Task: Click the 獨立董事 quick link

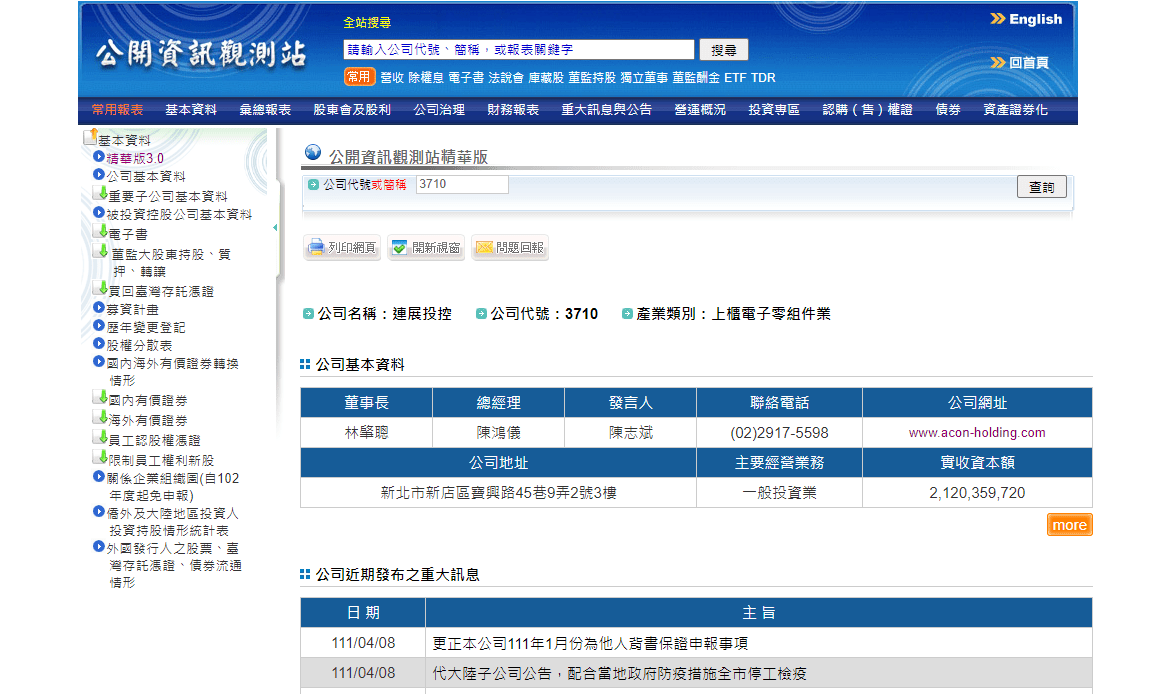Action: (644, 78)
